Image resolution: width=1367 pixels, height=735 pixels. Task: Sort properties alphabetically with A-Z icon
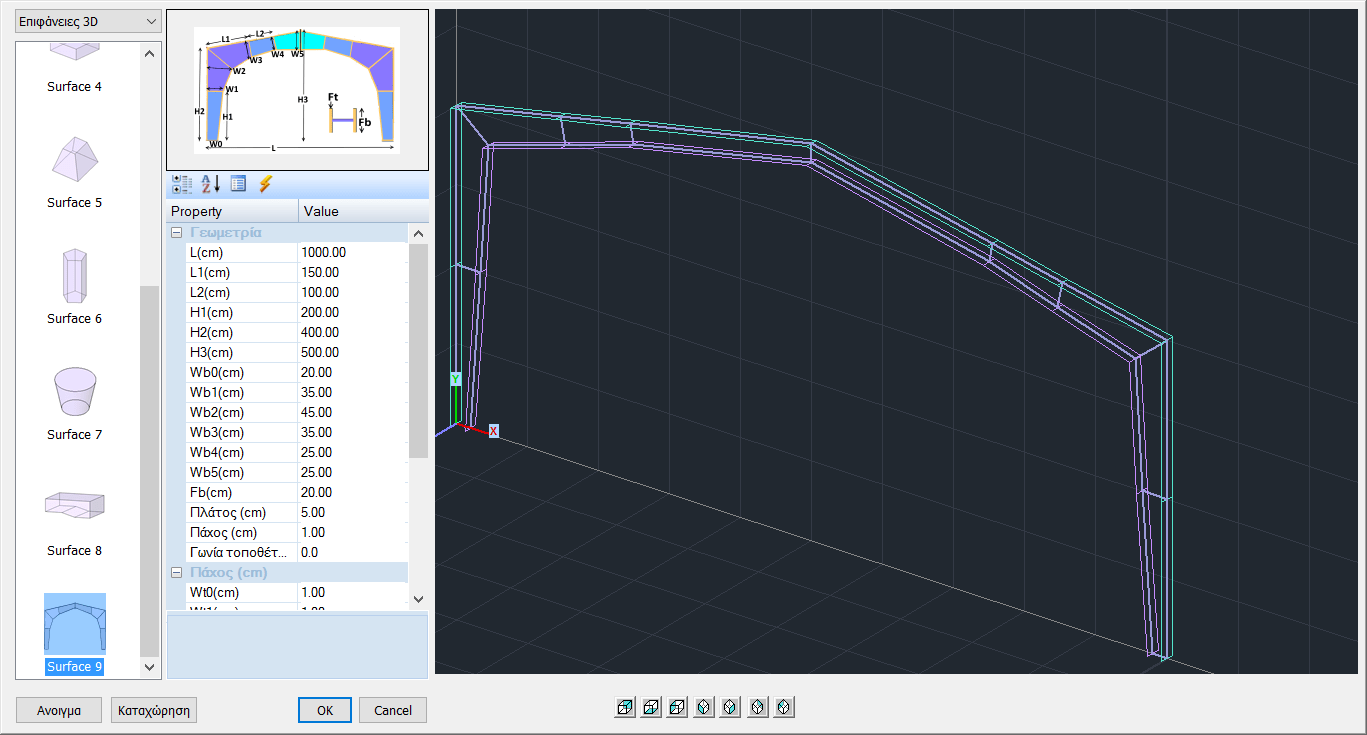(x=211, y=184)
